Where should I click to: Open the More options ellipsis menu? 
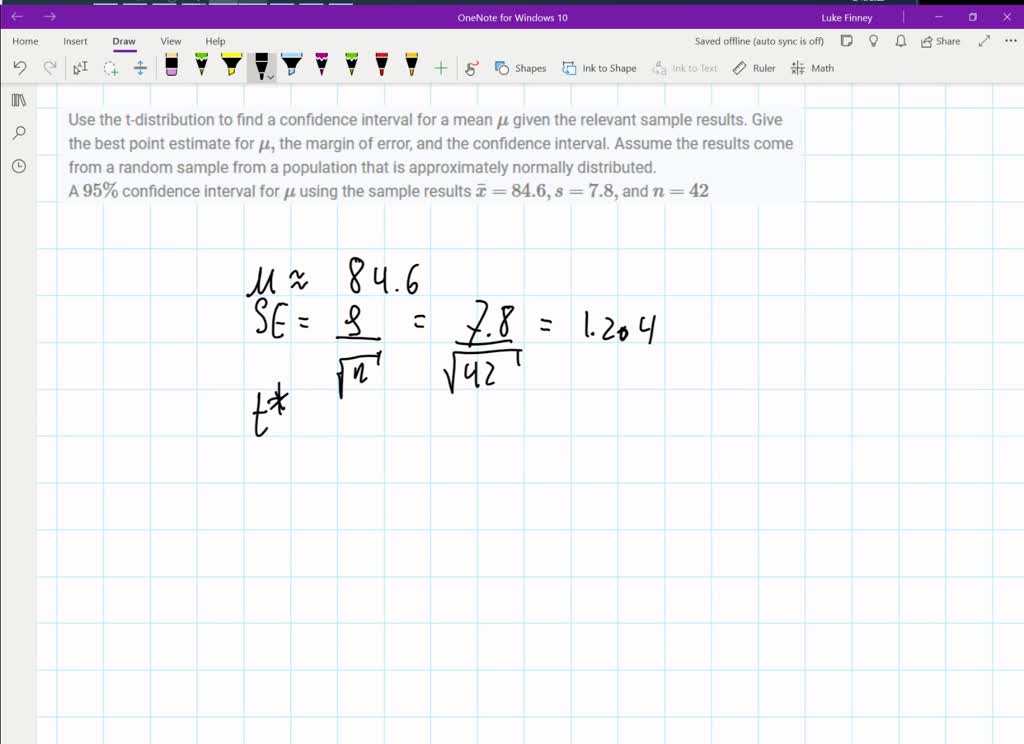(x=1007, y=41)
